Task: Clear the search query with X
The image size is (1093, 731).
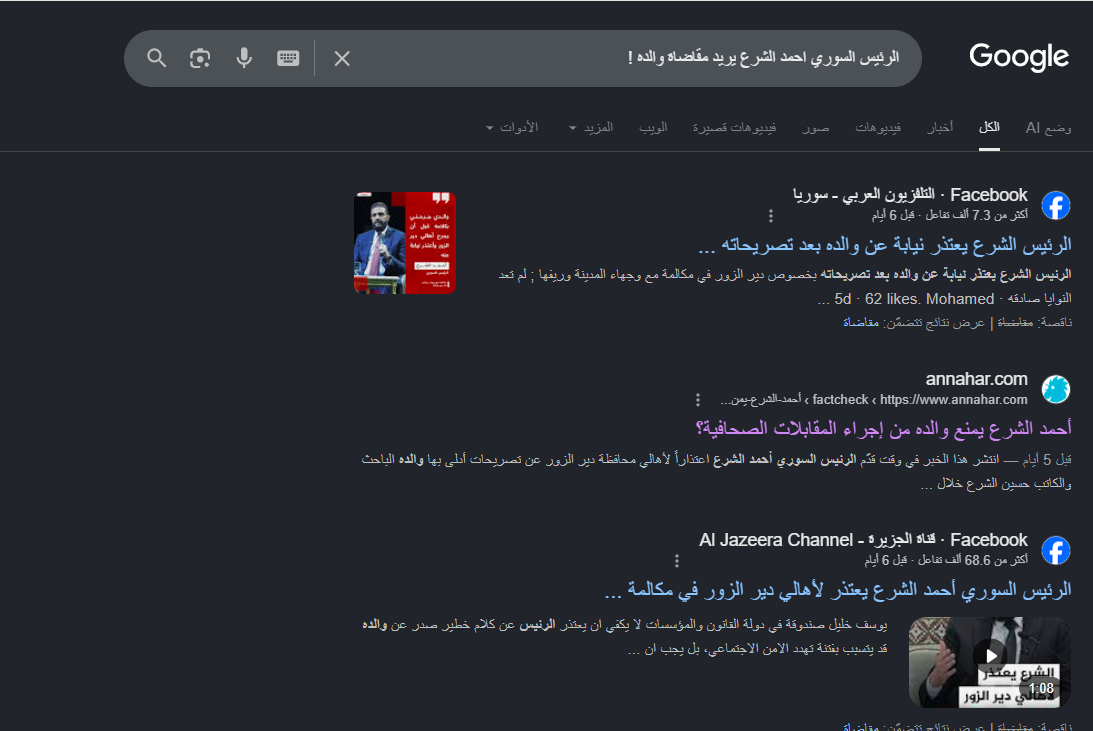Action: coord(342,59)
